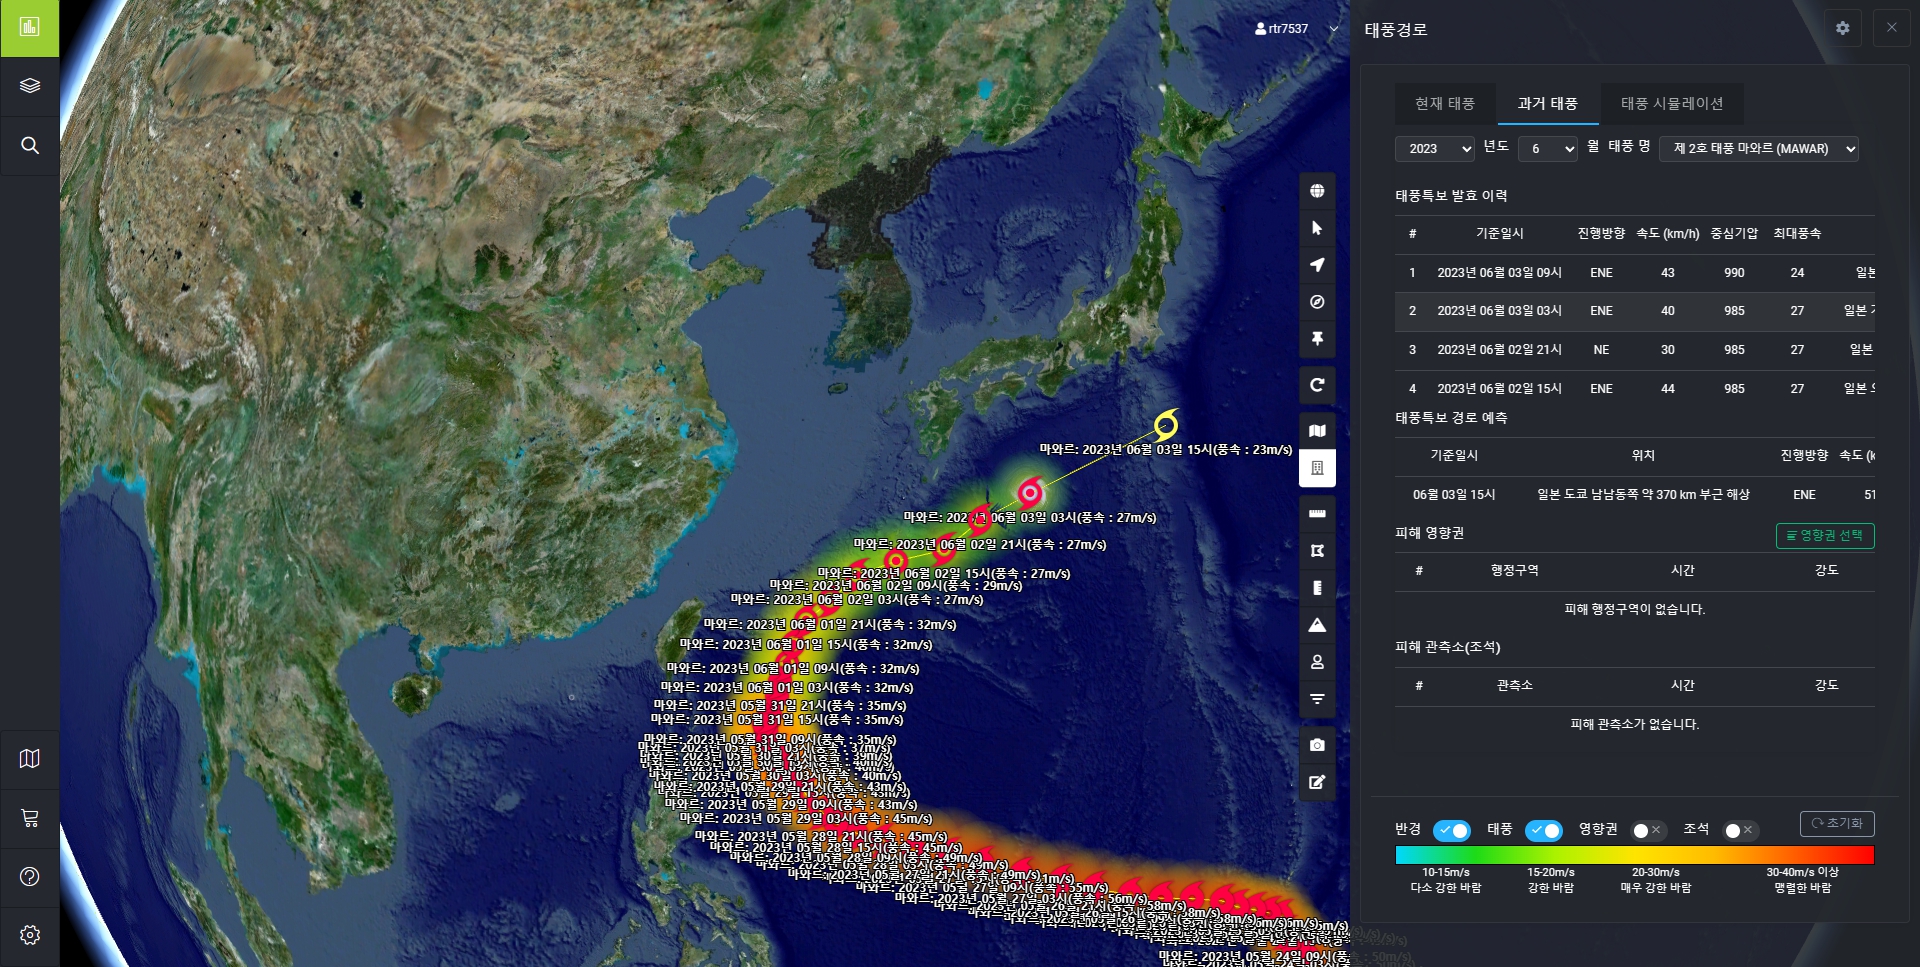Image resolution: width=1920 pixels, height=967 pixels.
Task: Open the month dropdown showing 6
Action: pos(1547,149)
